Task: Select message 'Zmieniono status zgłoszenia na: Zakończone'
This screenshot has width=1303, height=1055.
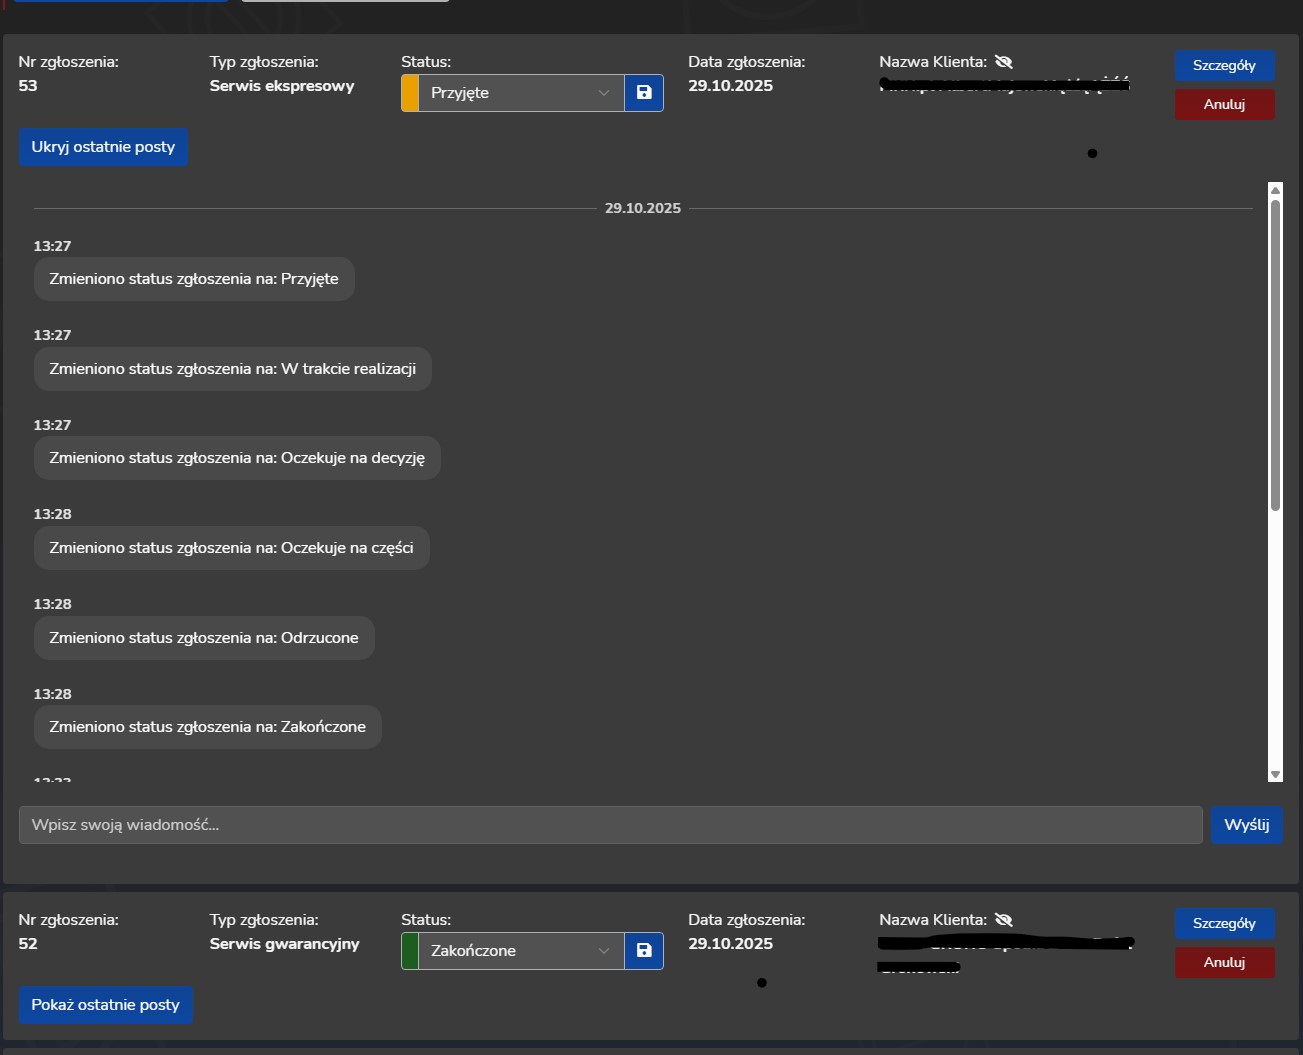Action: [x=208, y=727]
